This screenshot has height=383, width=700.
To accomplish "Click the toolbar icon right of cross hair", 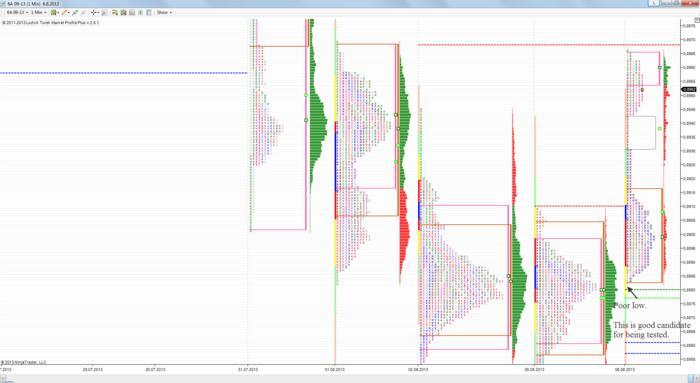I will pos(104,12).
